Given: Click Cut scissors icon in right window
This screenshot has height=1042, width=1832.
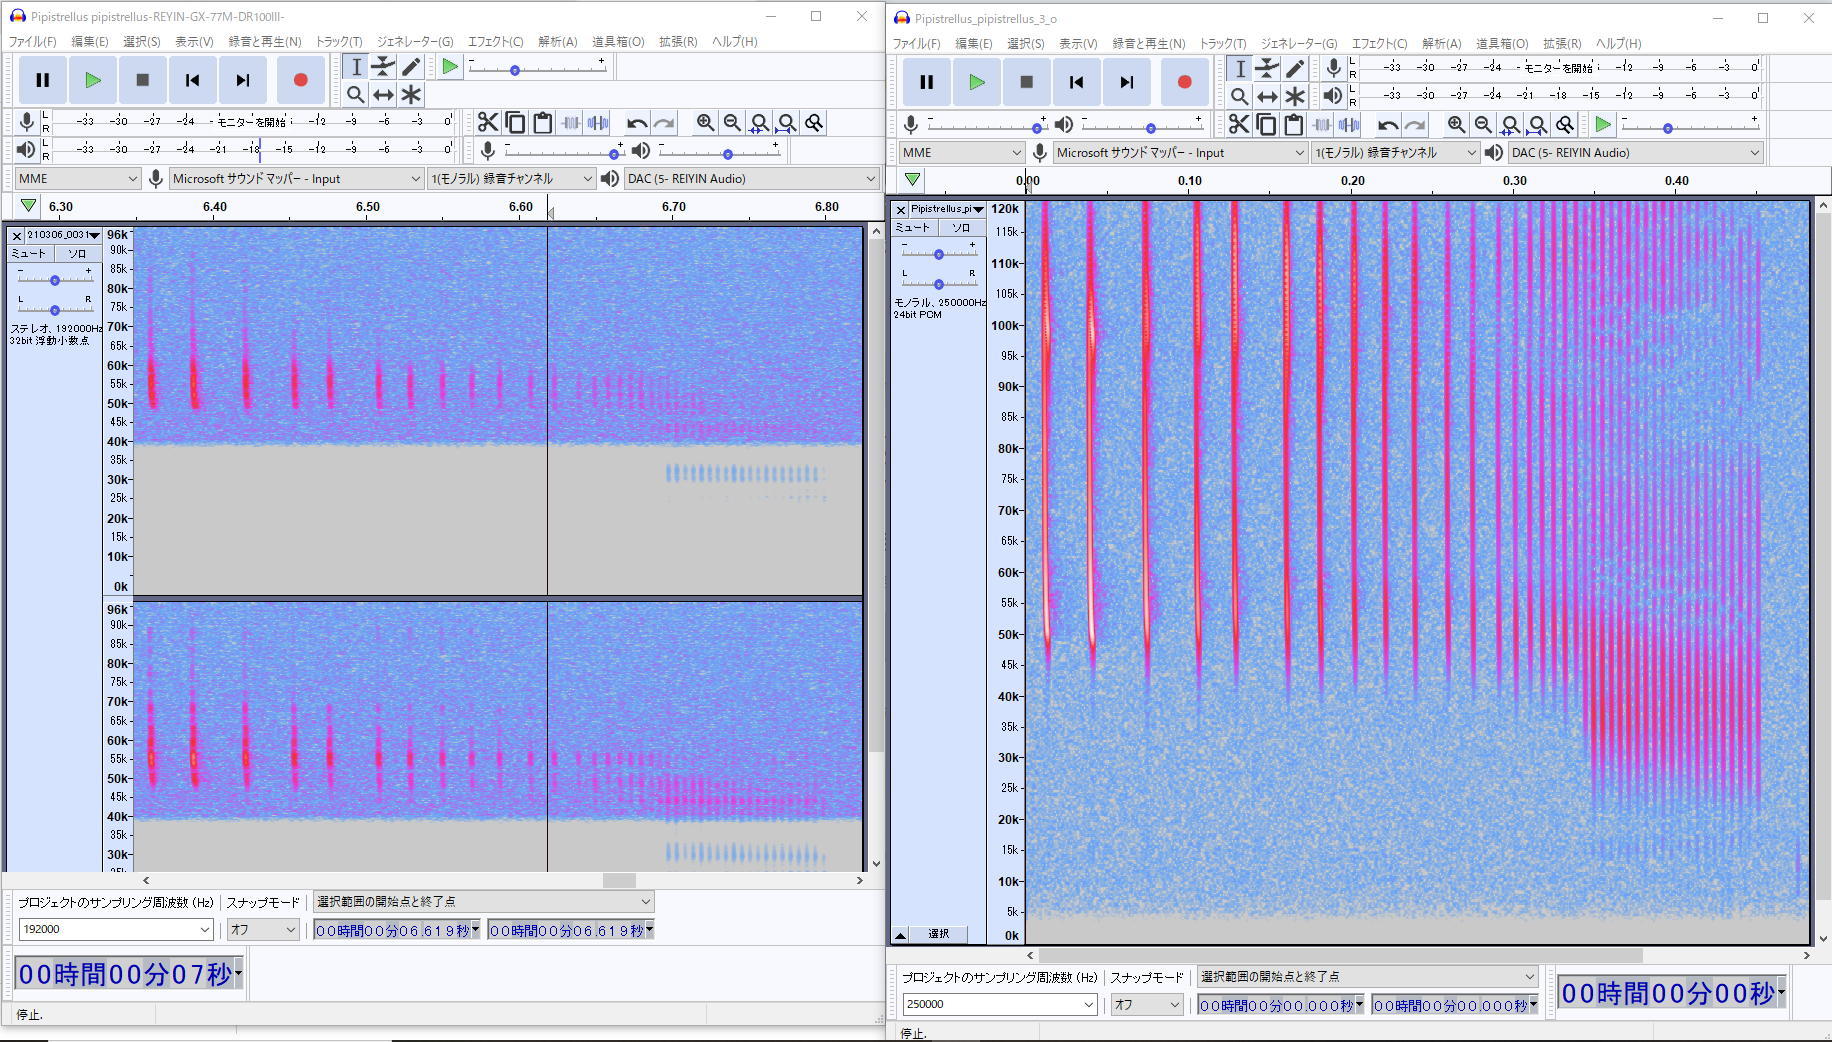Looking at the screenshot, I should tap(1238, 124).
